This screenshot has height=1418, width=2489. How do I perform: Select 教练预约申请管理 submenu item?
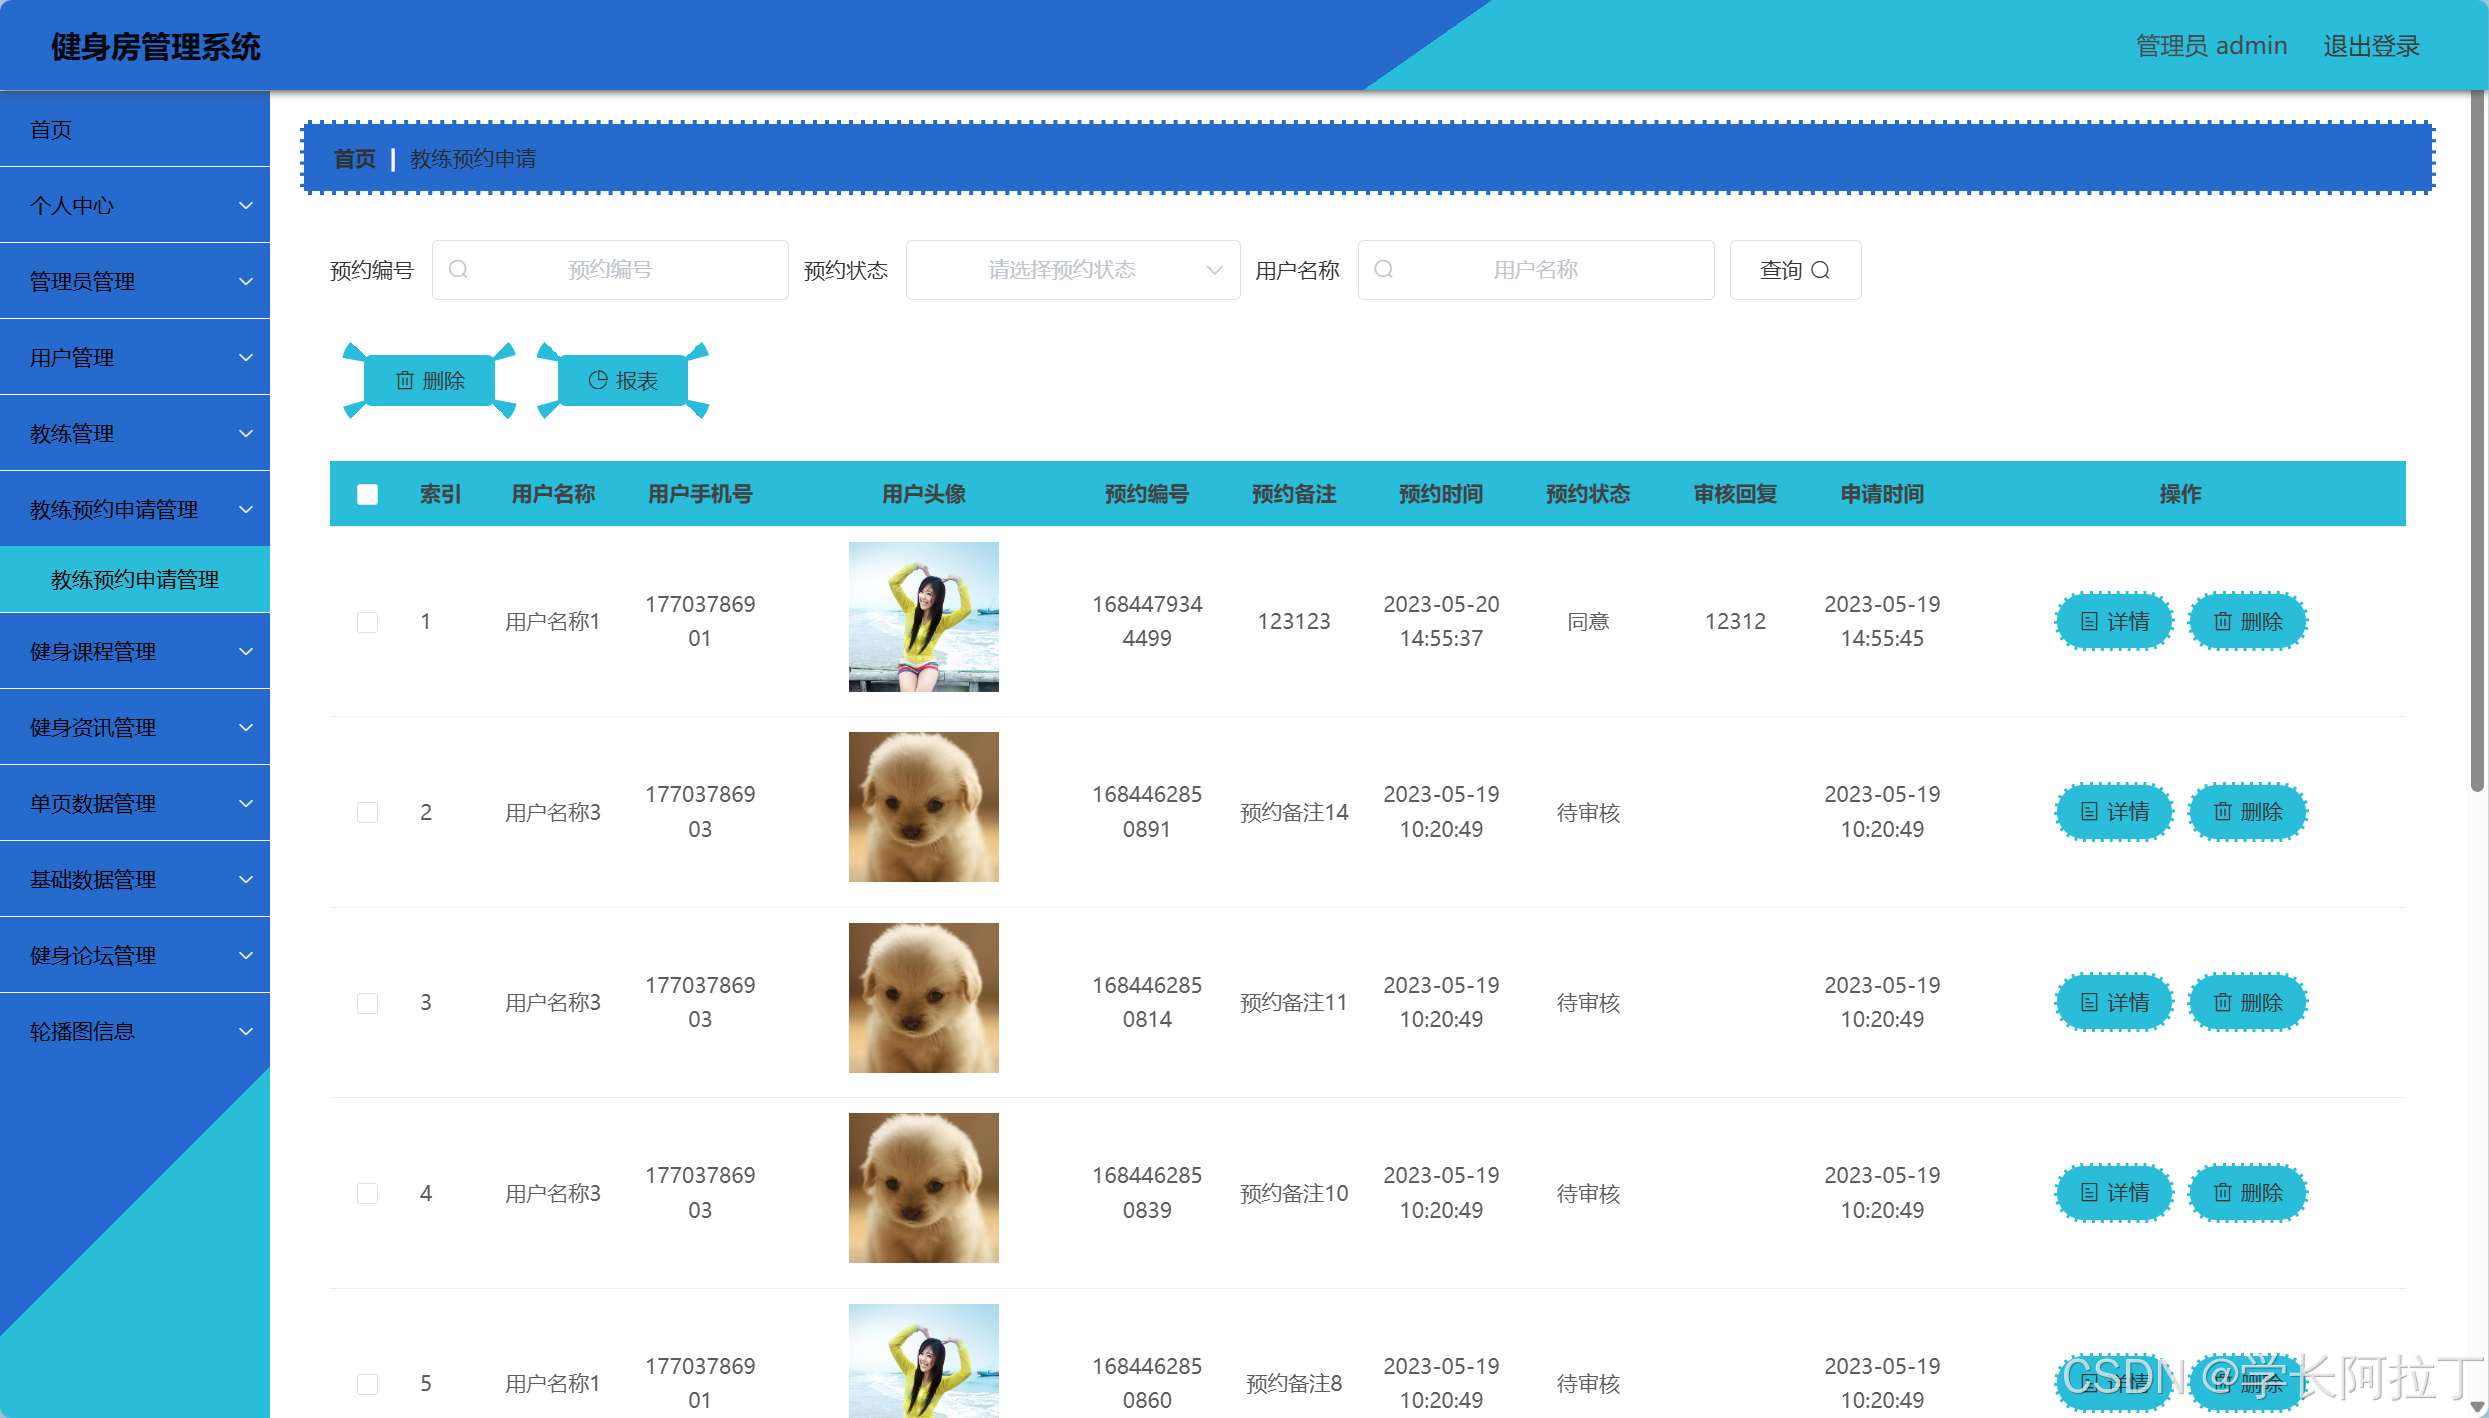click(x=135, y=579)
